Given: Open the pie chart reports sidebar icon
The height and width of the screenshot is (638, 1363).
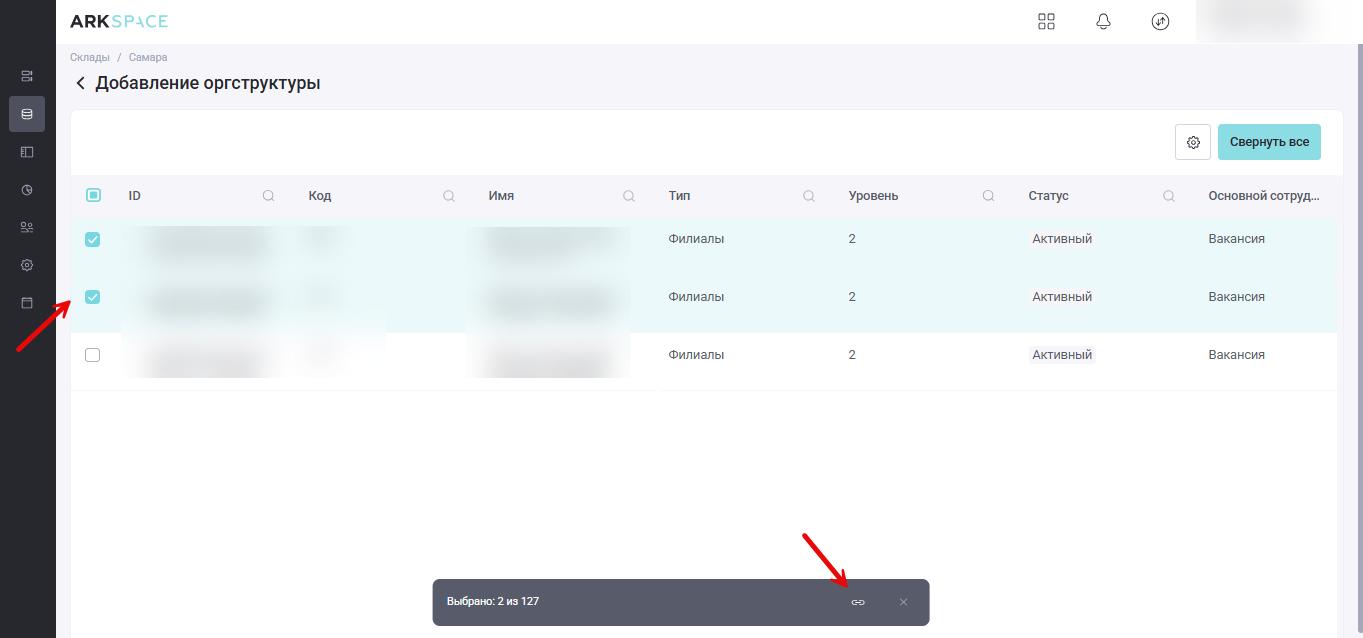Looking at the screenshot, I should 27,189.
